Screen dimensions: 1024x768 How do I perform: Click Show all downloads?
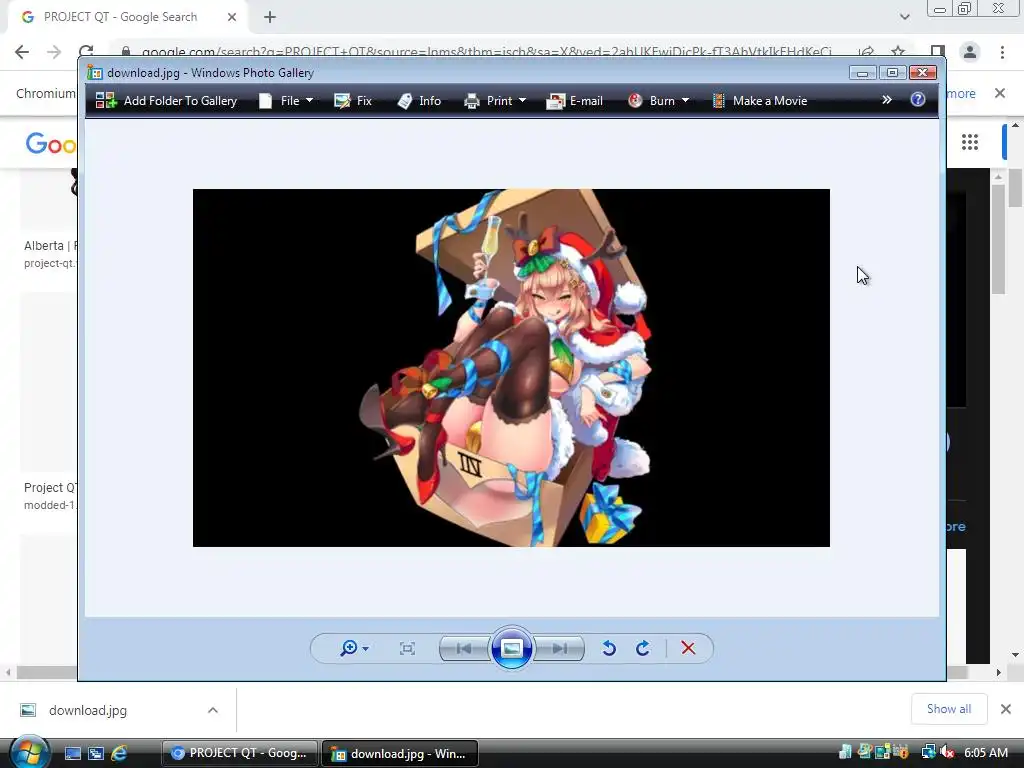[949, 709]
